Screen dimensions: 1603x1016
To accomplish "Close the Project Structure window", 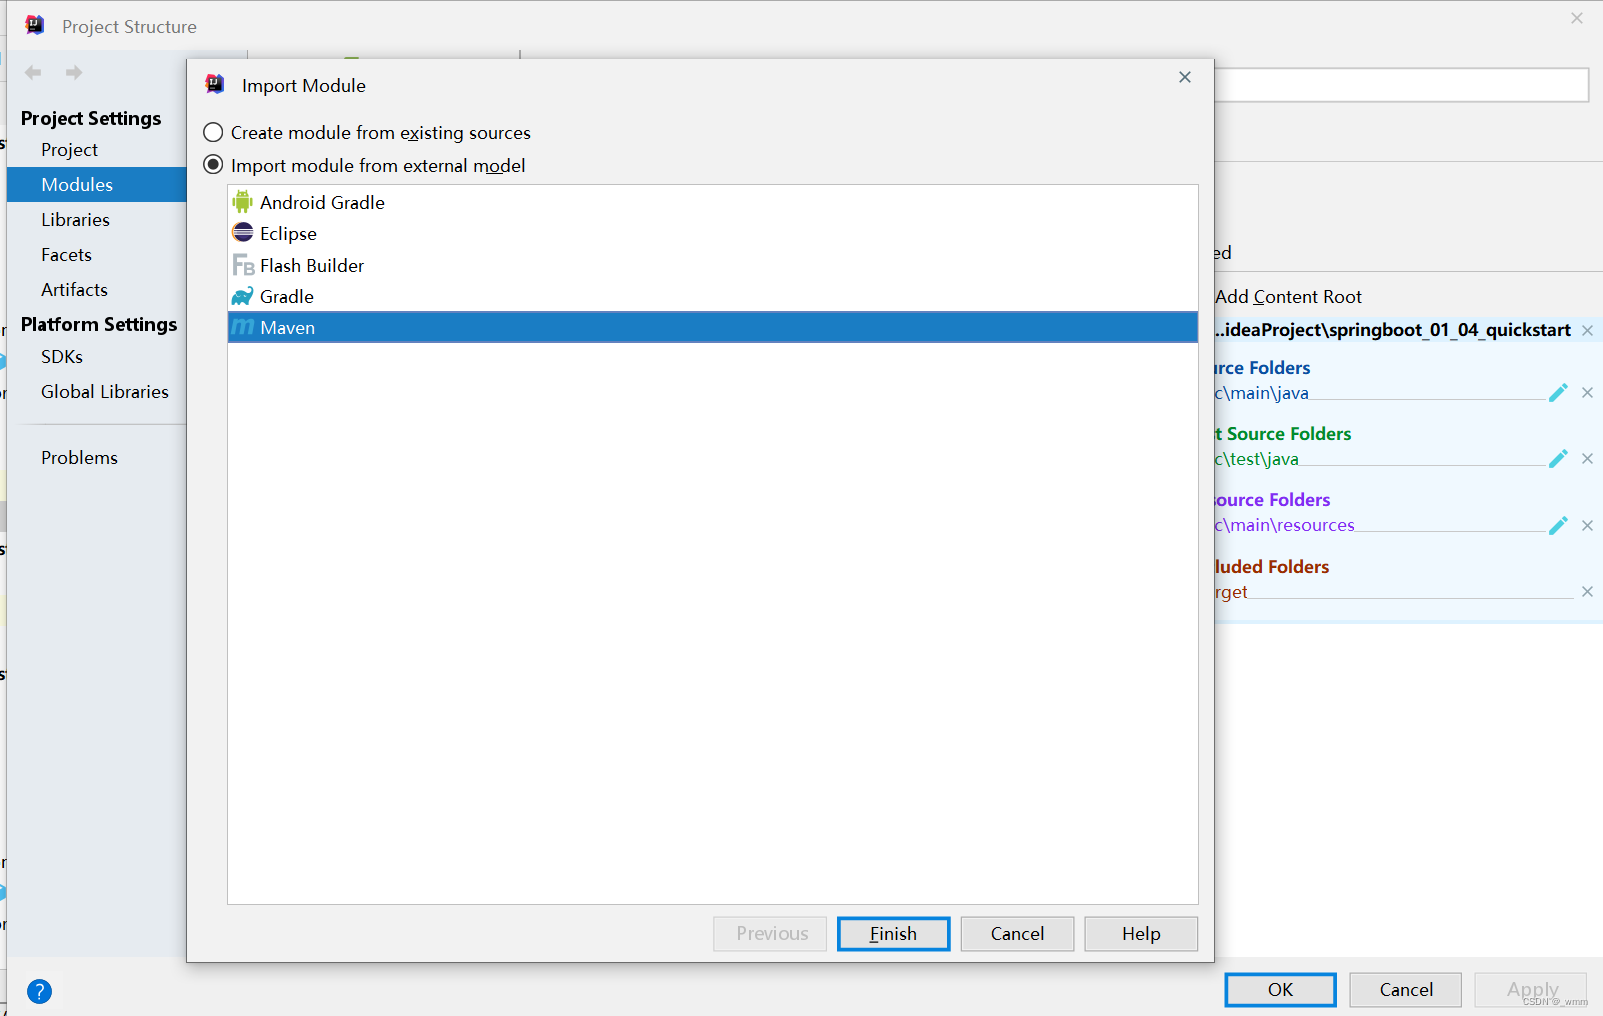I will (1577, 18).
